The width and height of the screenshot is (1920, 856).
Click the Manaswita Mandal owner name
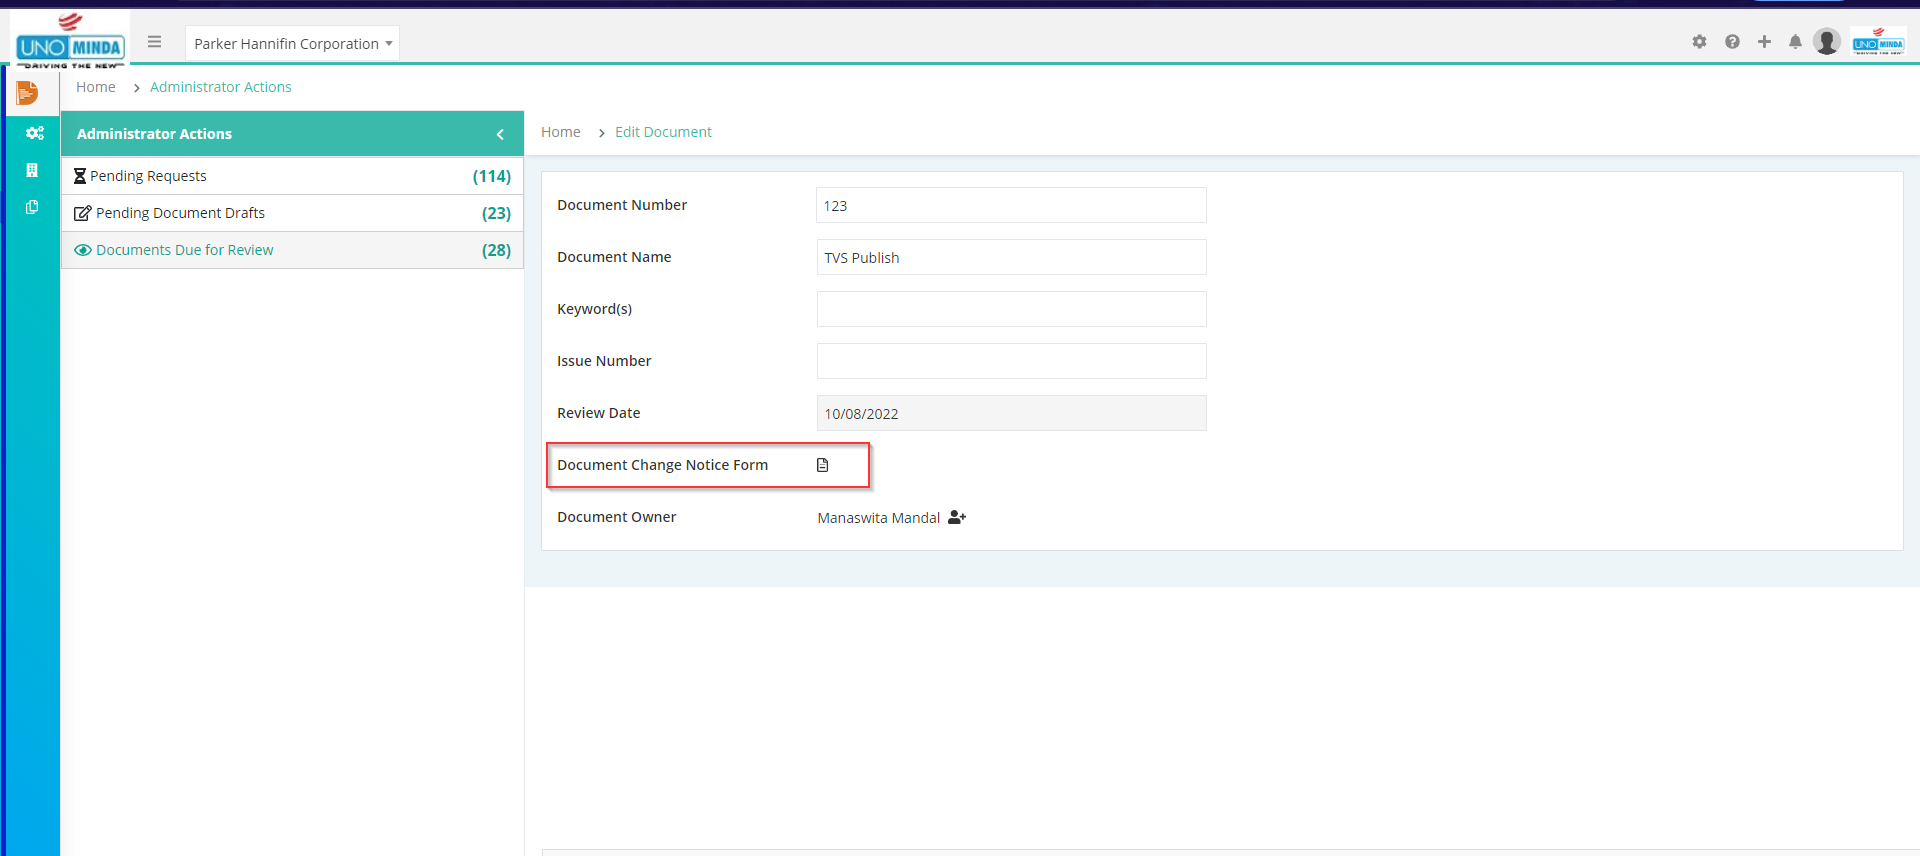[879, 518]
